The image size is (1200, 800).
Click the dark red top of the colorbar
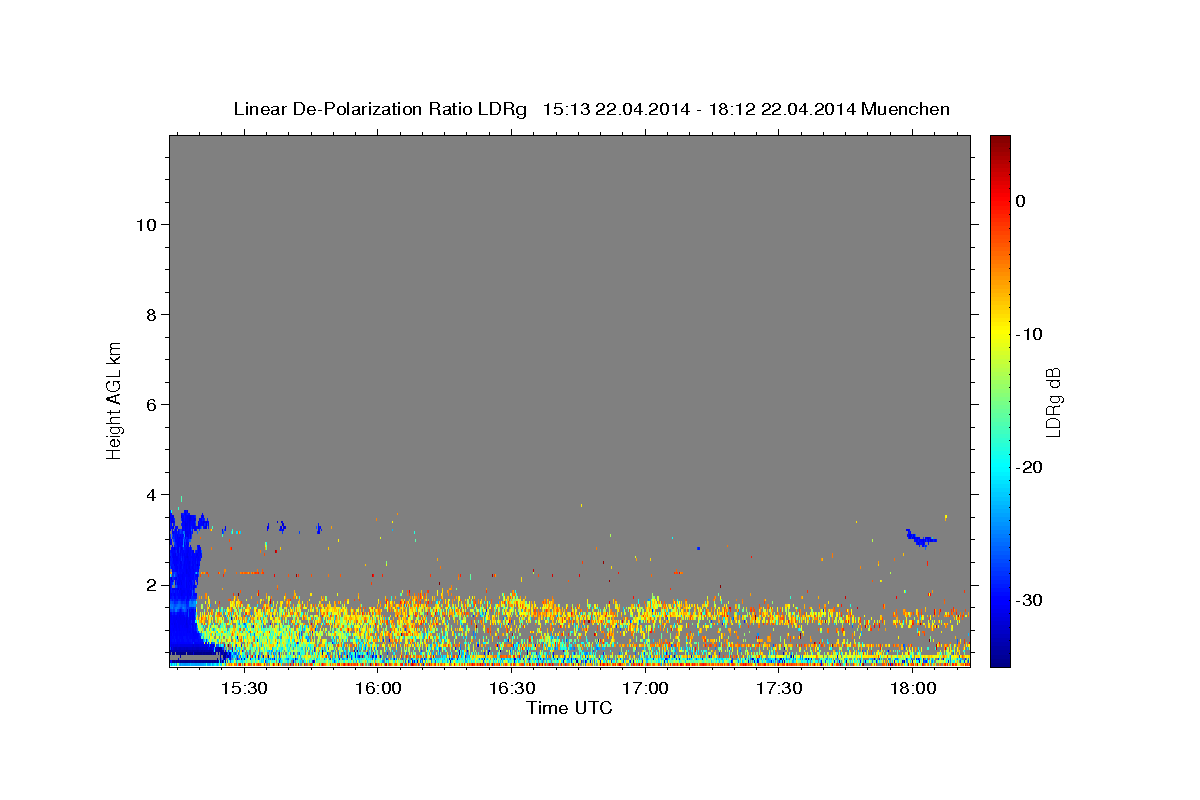(1000, 142)
